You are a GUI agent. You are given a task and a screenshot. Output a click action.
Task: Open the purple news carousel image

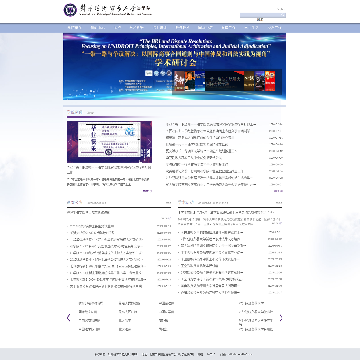click(109, 142)
